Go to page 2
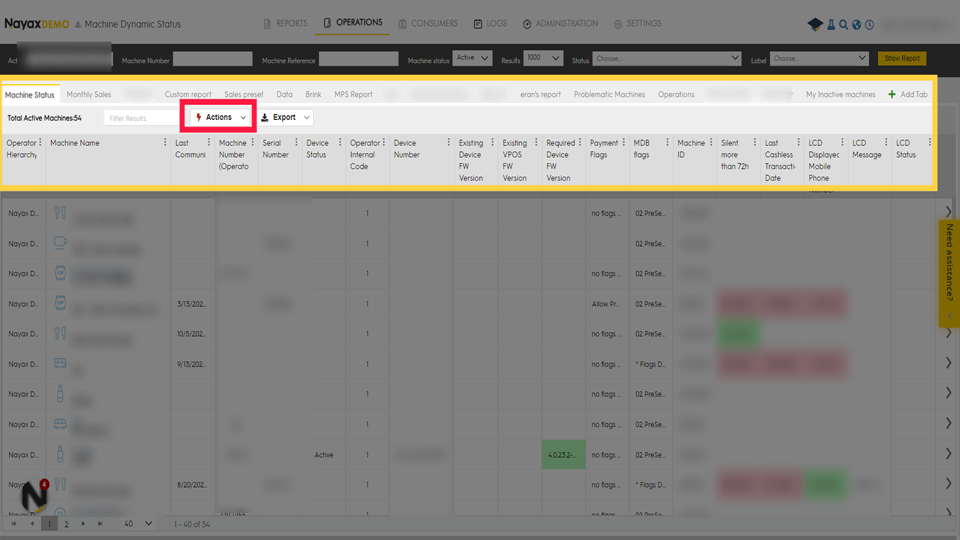Viewport: 960px width, 540px height. [66, 524]
